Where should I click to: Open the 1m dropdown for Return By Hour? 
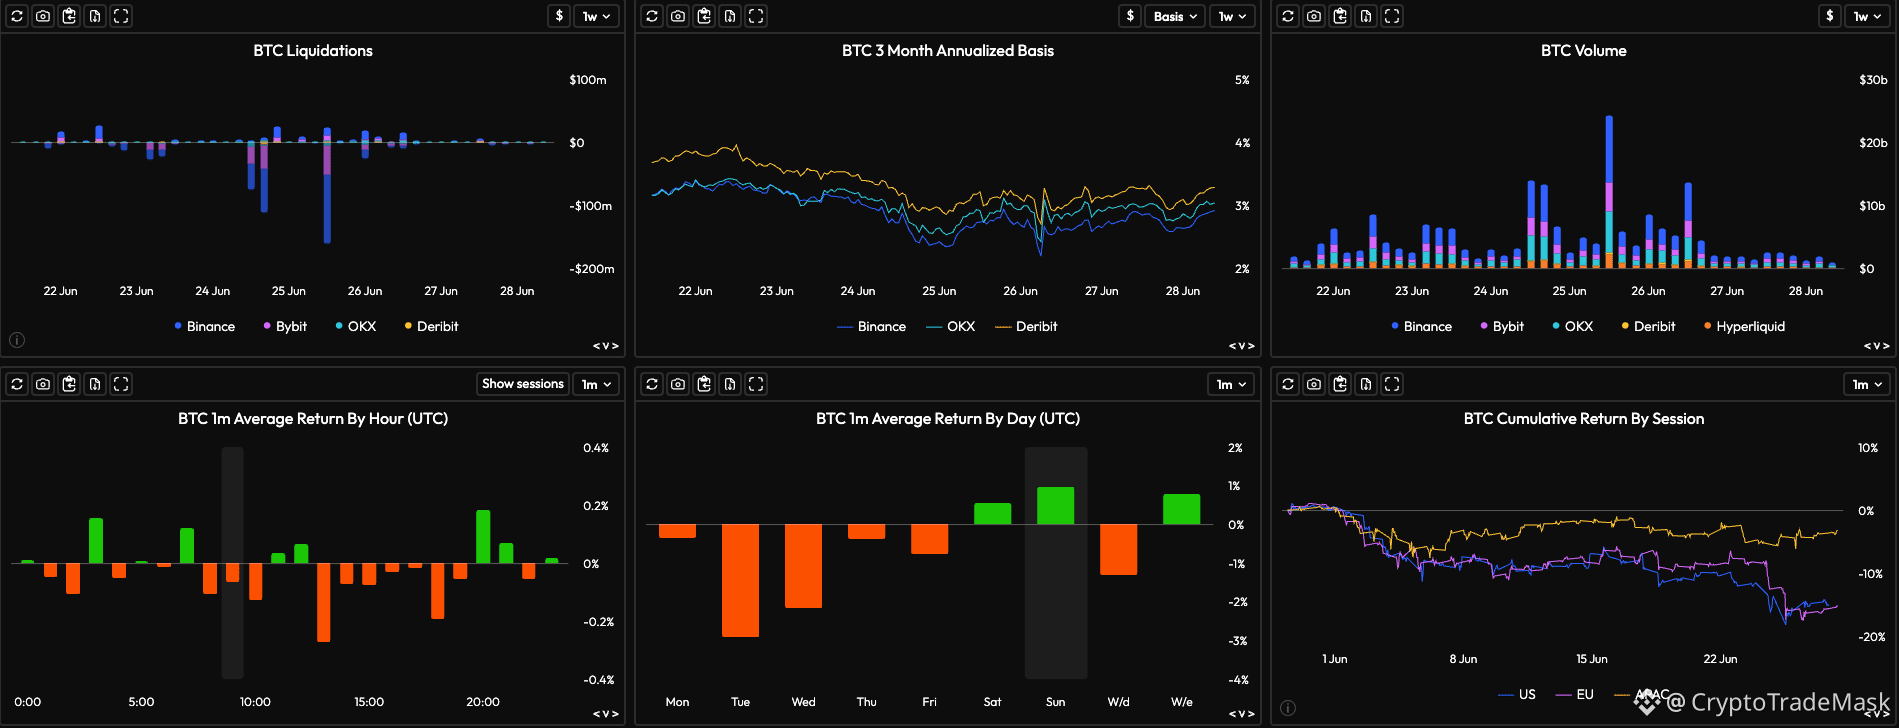[x=596, y=384]
